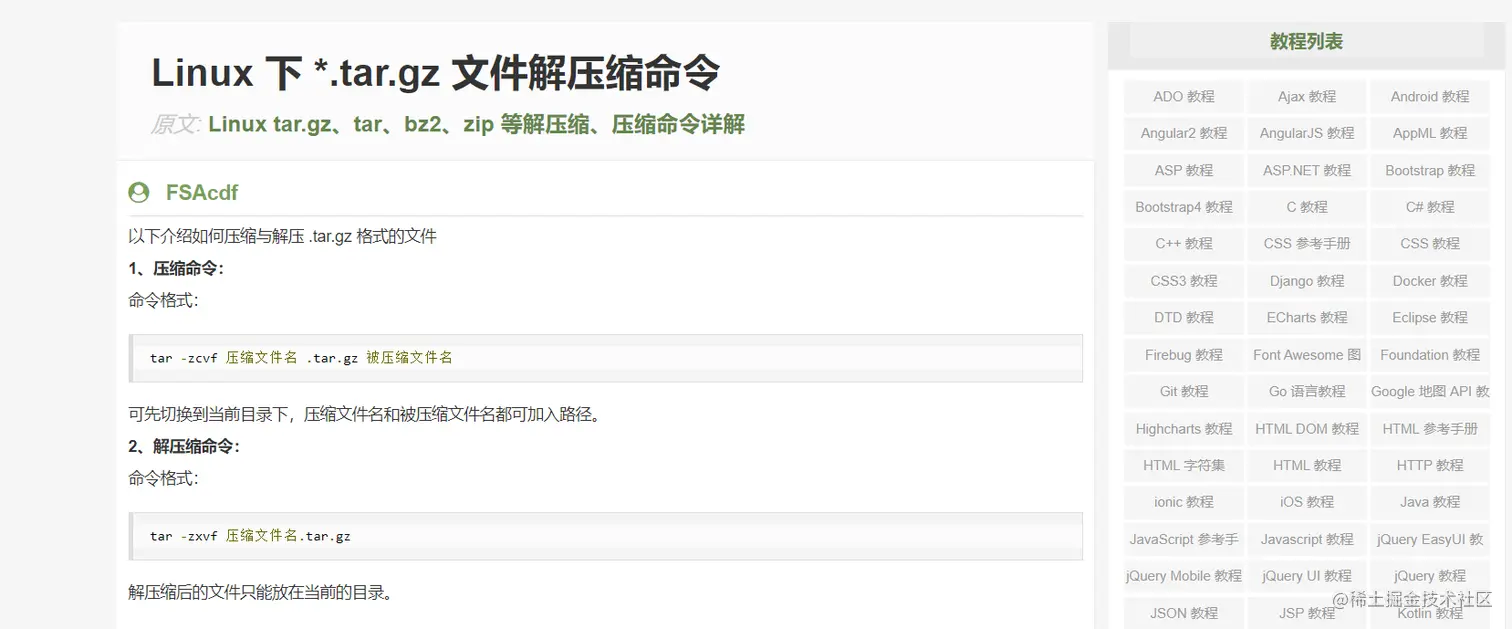Click the heading 2、解压缩命令：
The height and width of the screenshot is (629, 1512).
[x=184, y=446]
